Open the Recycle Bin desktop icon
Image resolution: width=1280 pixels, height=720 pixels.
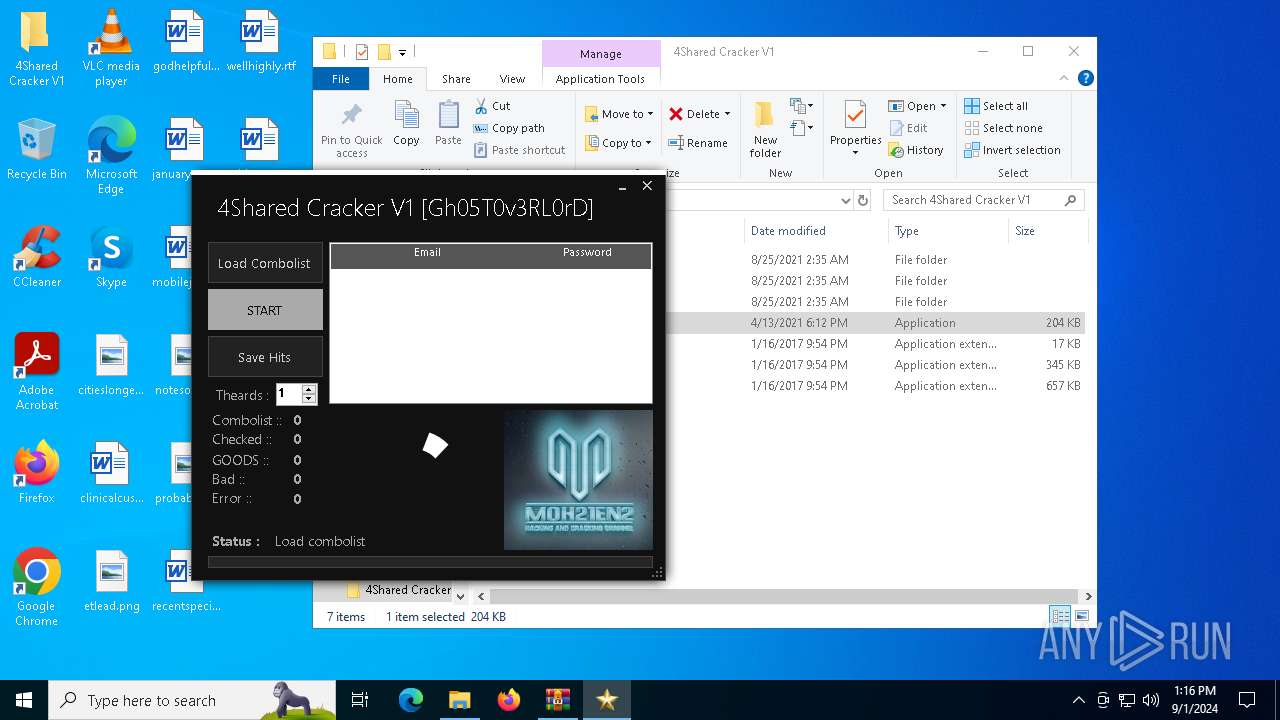(x=36, y=149)
